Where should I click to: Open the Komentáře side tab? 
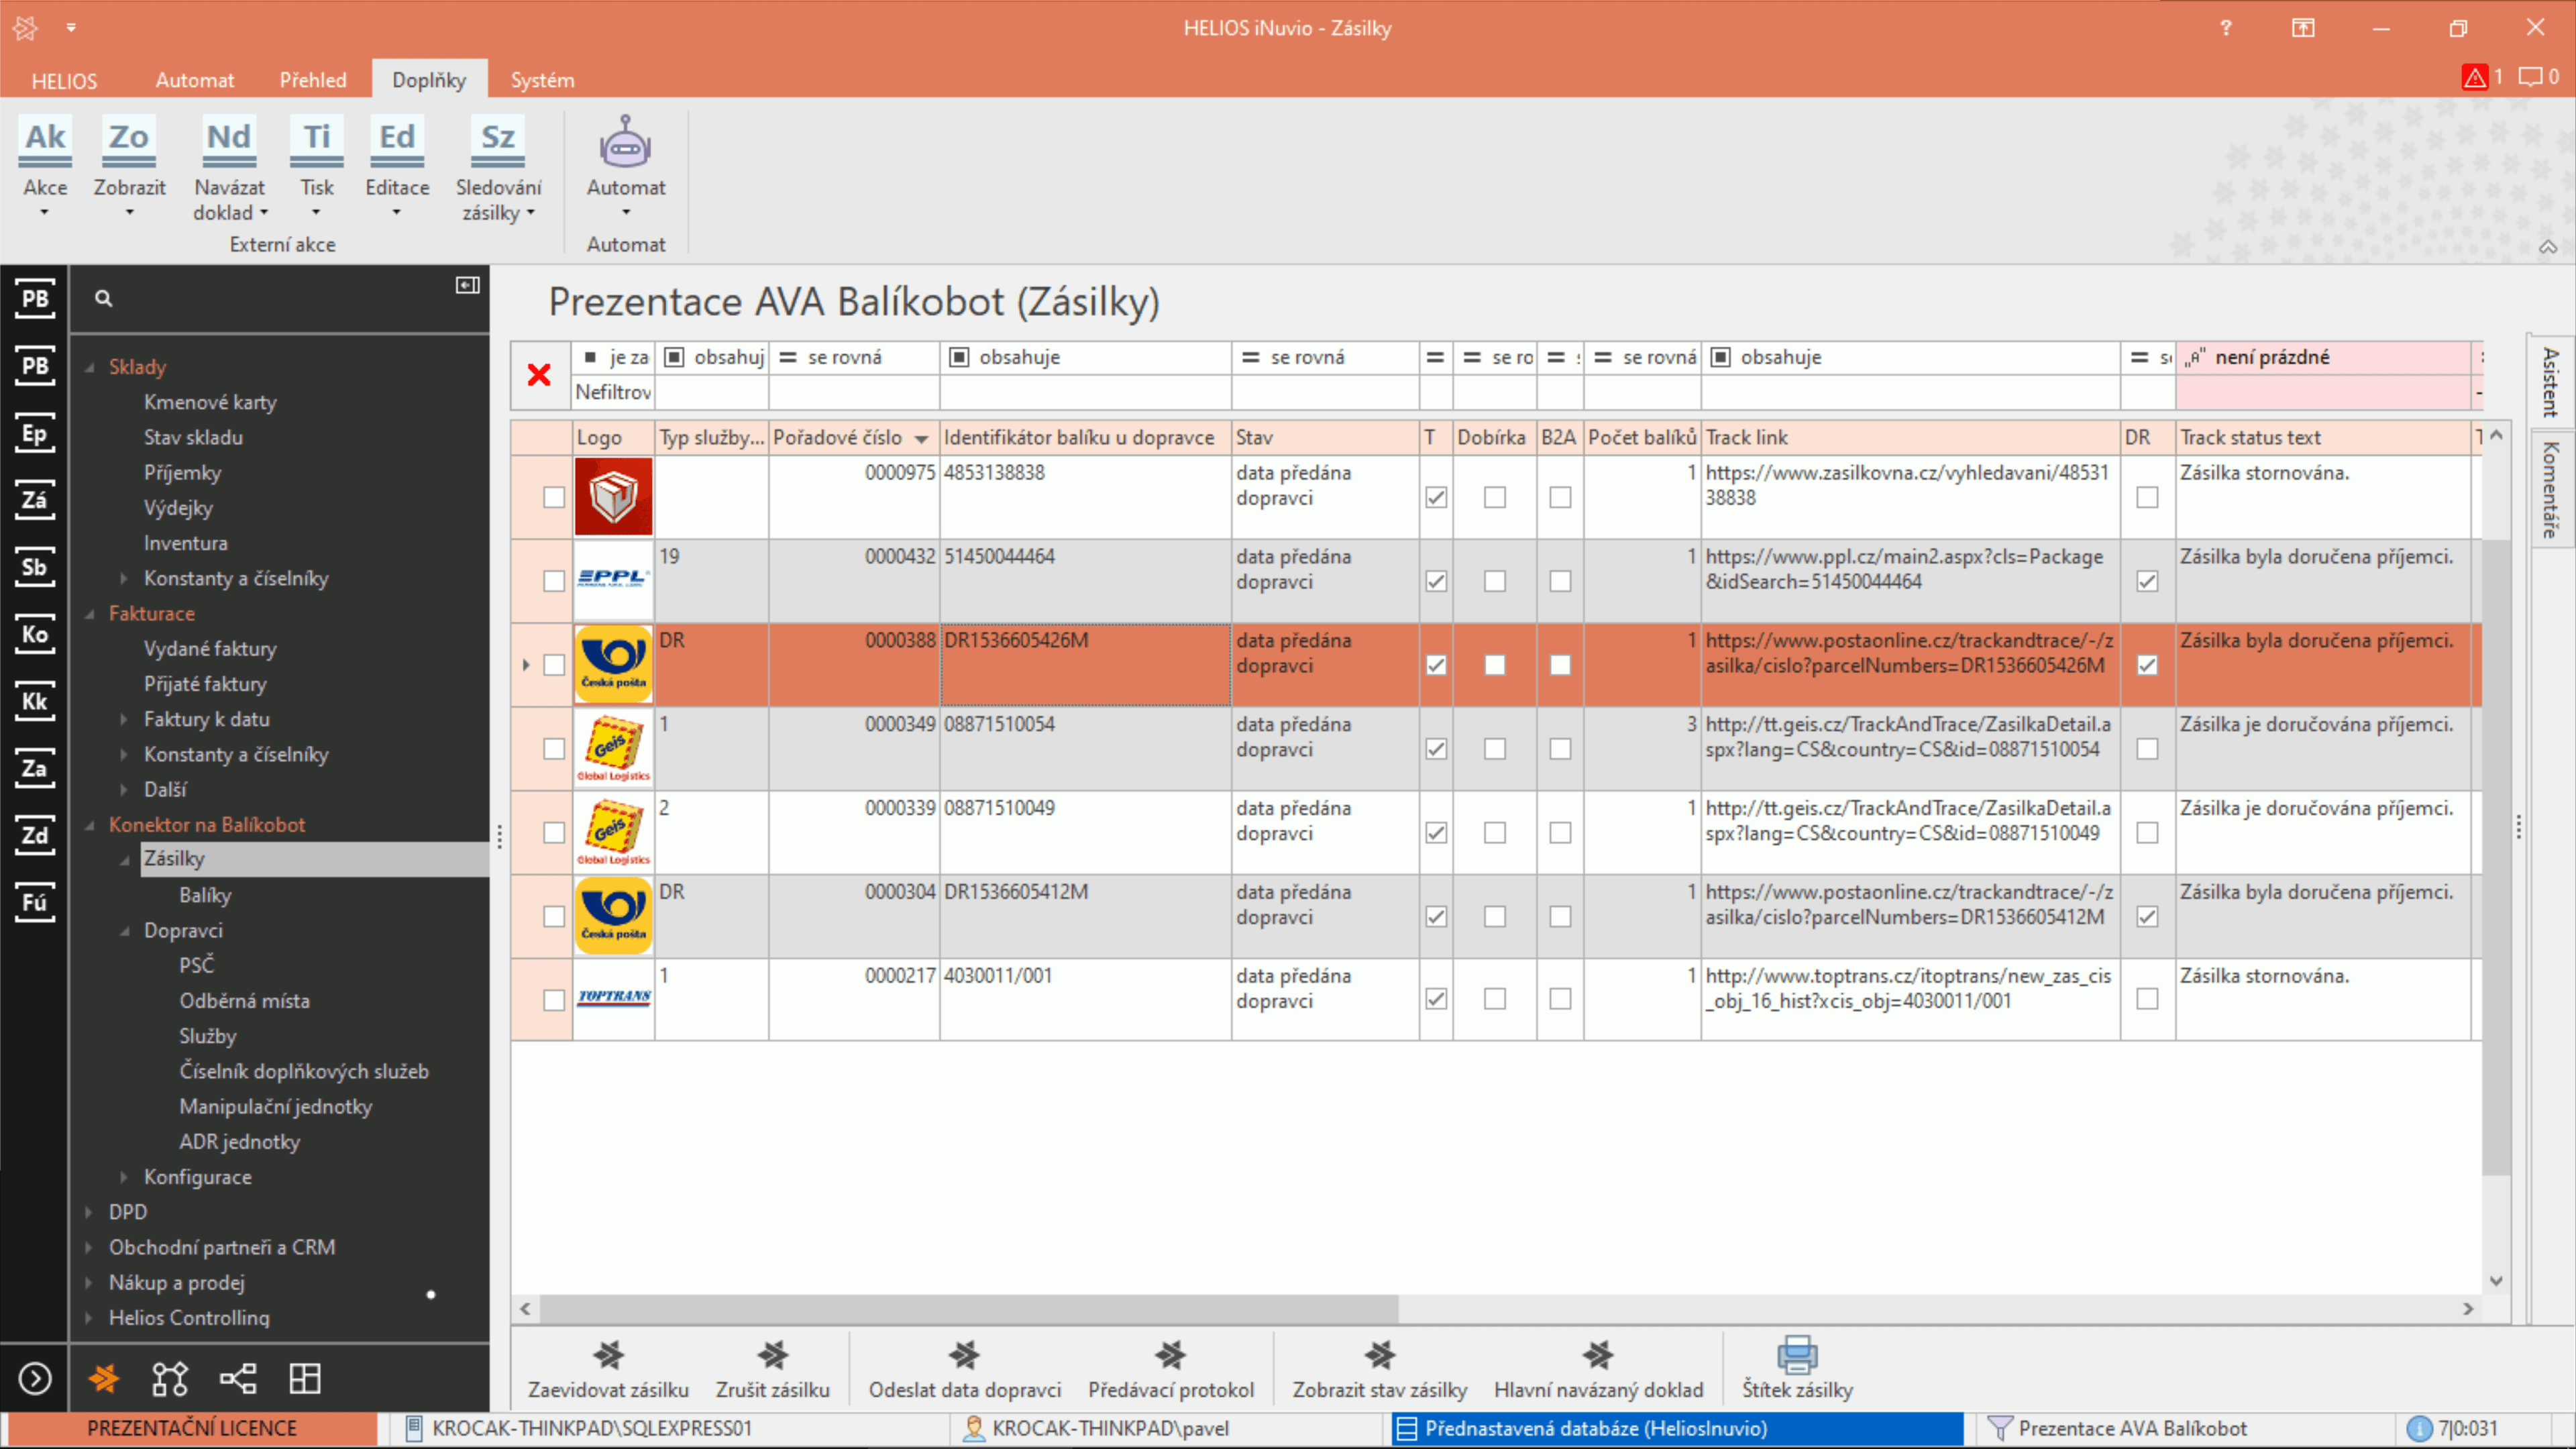pyautogui.click(x=2550, y=489)
